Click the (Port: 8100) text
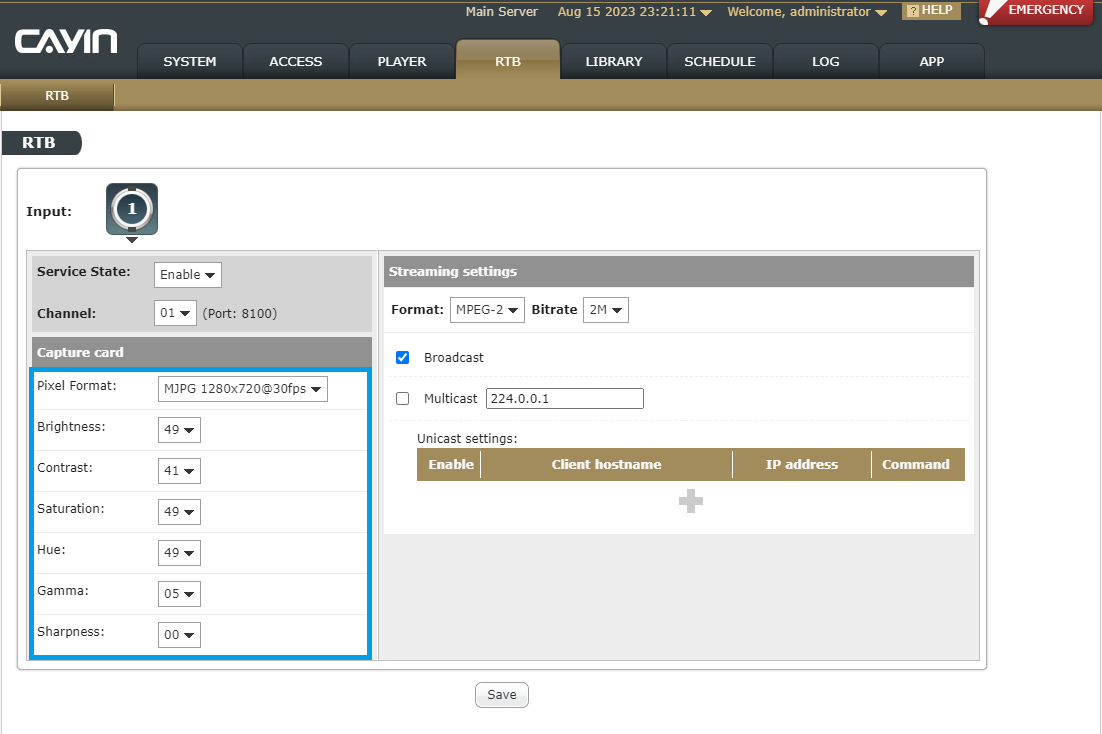Image resolution: width=1102 pixels, height=734 pixels. [x=240, y=314]
